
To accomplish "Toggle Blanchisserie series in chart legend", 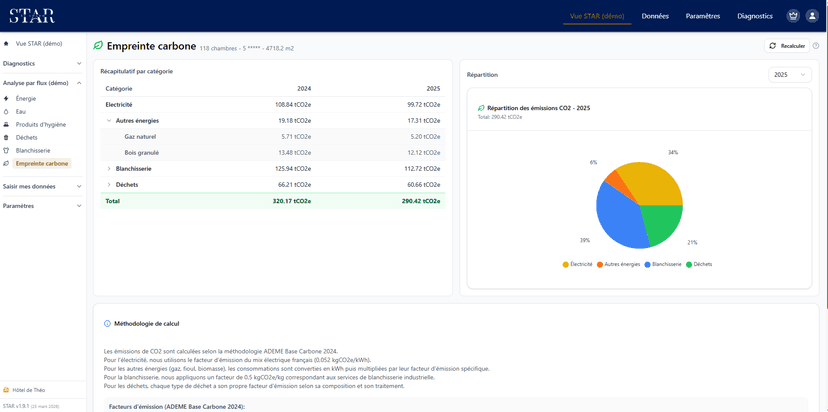I will [x=663, y=264].
